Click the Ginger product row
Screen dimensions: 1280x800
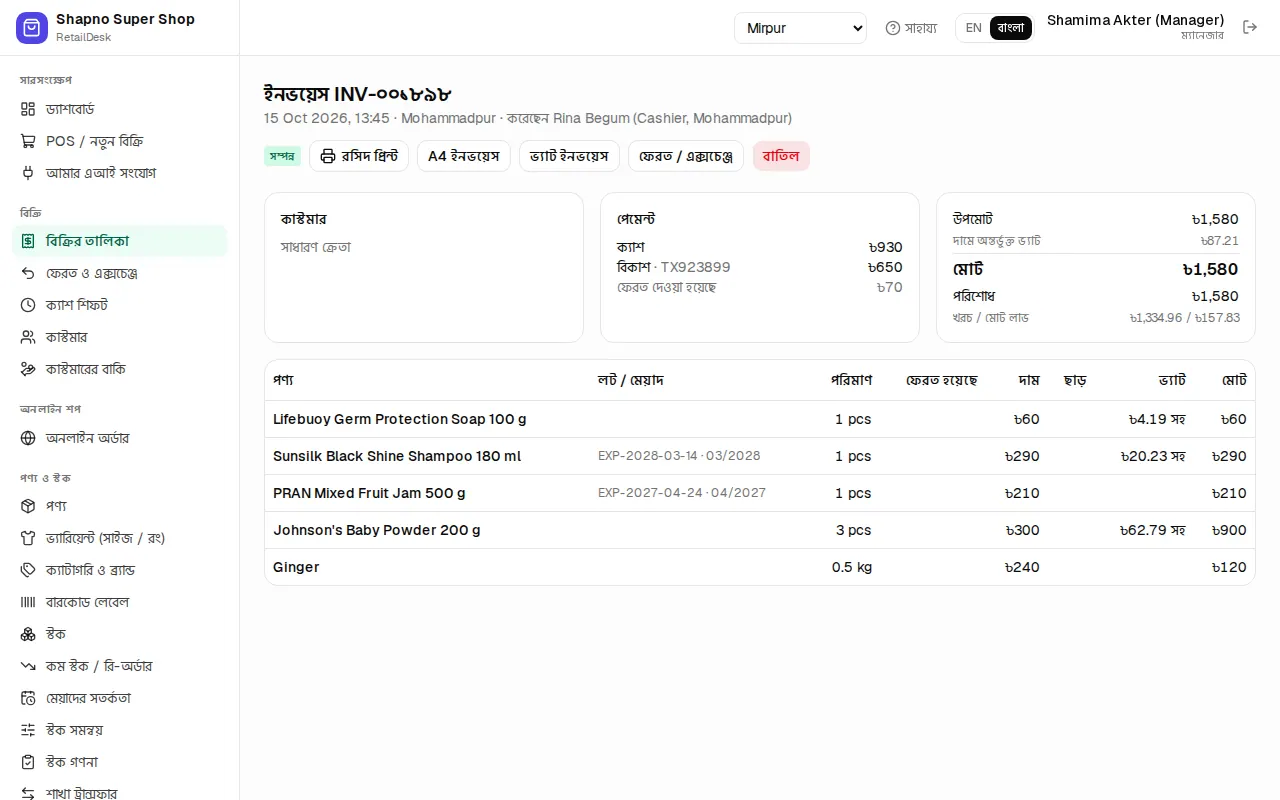coord(760,567)
